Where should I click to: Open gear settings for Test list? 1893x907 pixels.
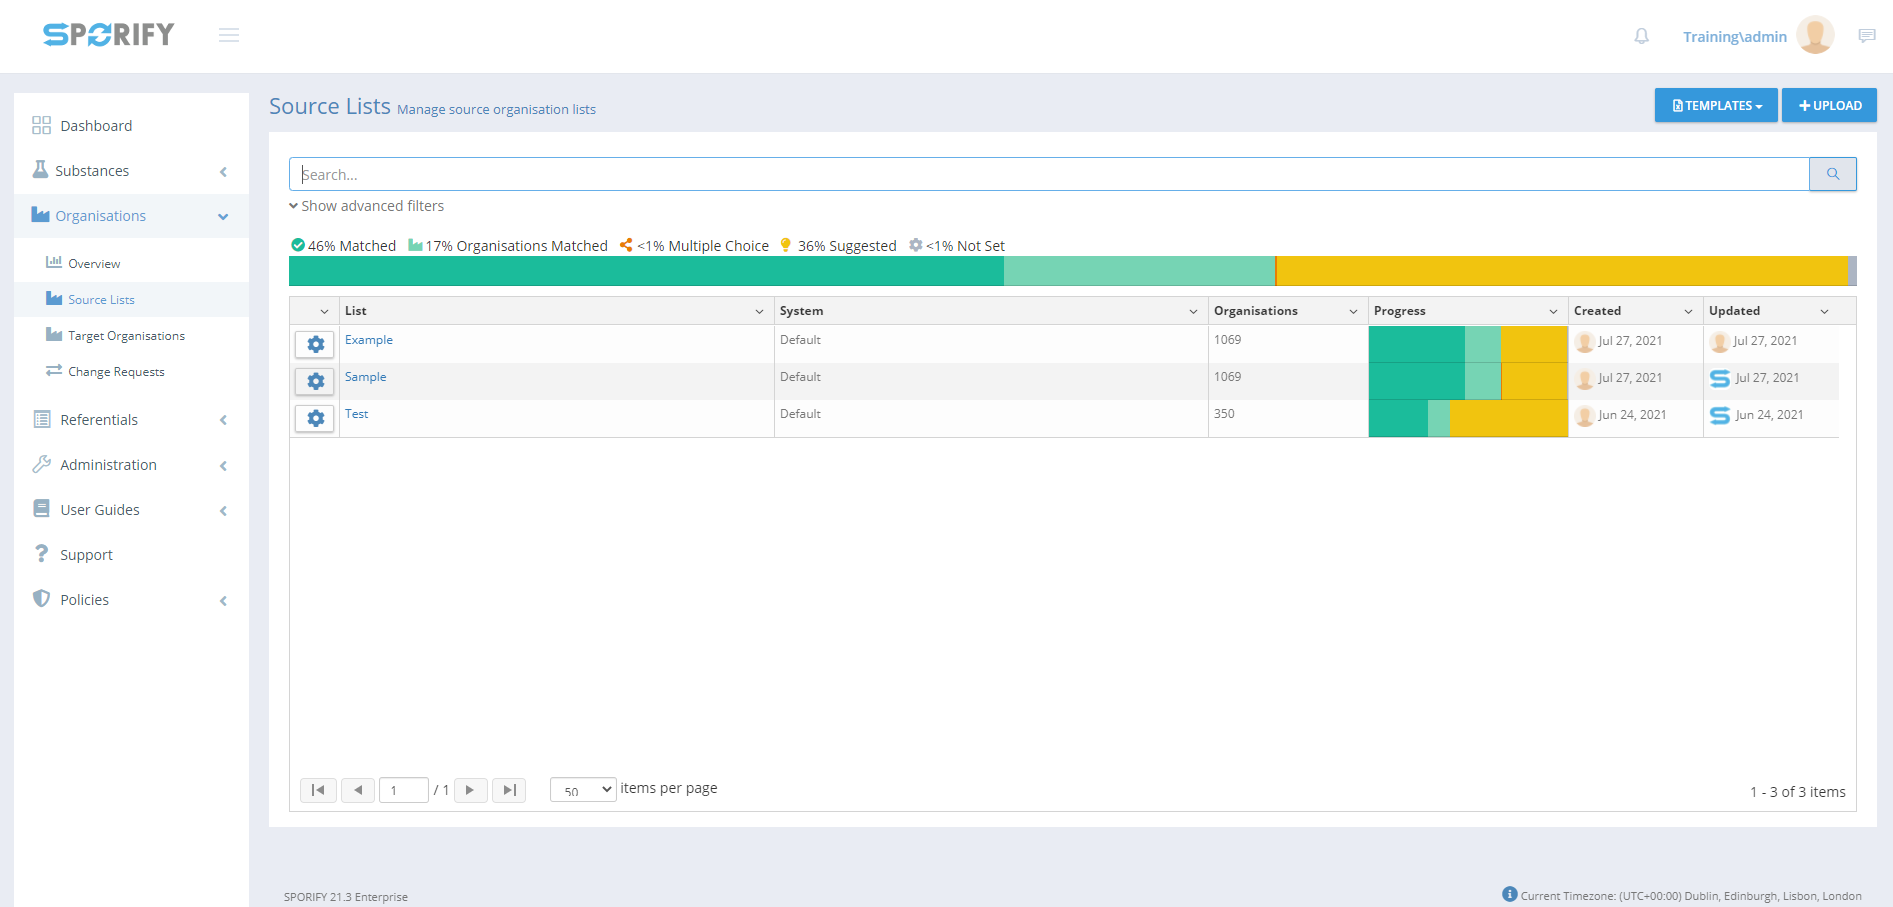click(315, 418)
